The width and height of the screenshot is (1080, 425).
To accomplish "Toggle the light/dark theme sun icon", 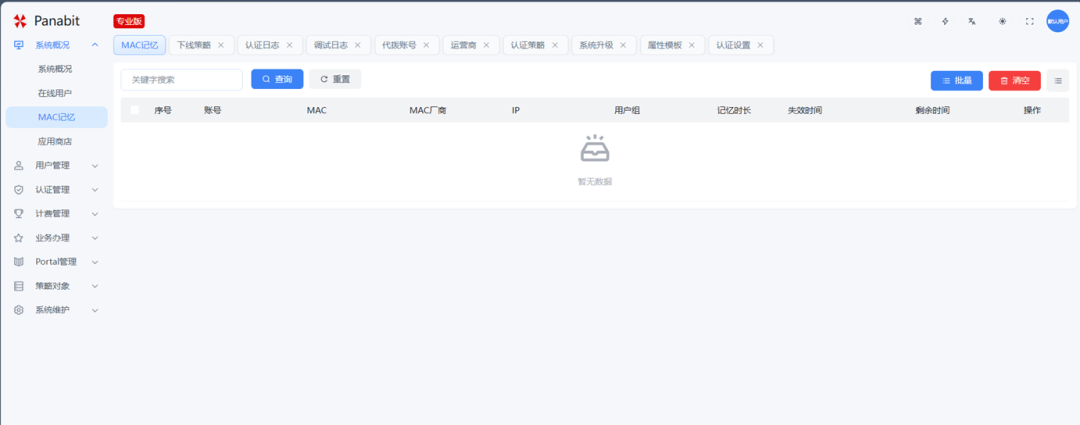I will click(x=1002, y=21).
